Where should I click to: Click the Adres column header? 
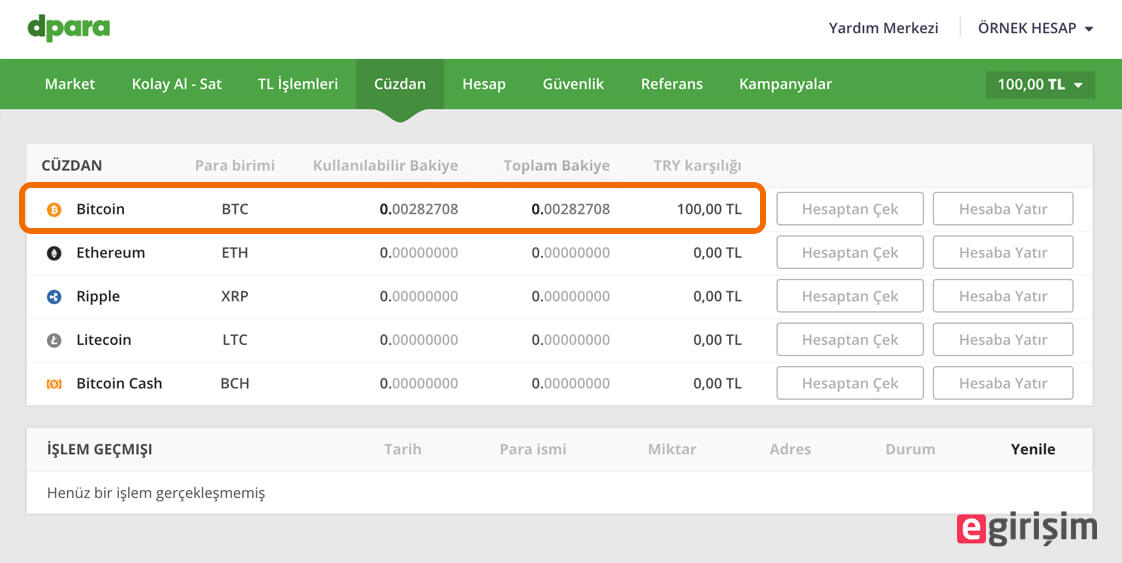tap(790, 449)
